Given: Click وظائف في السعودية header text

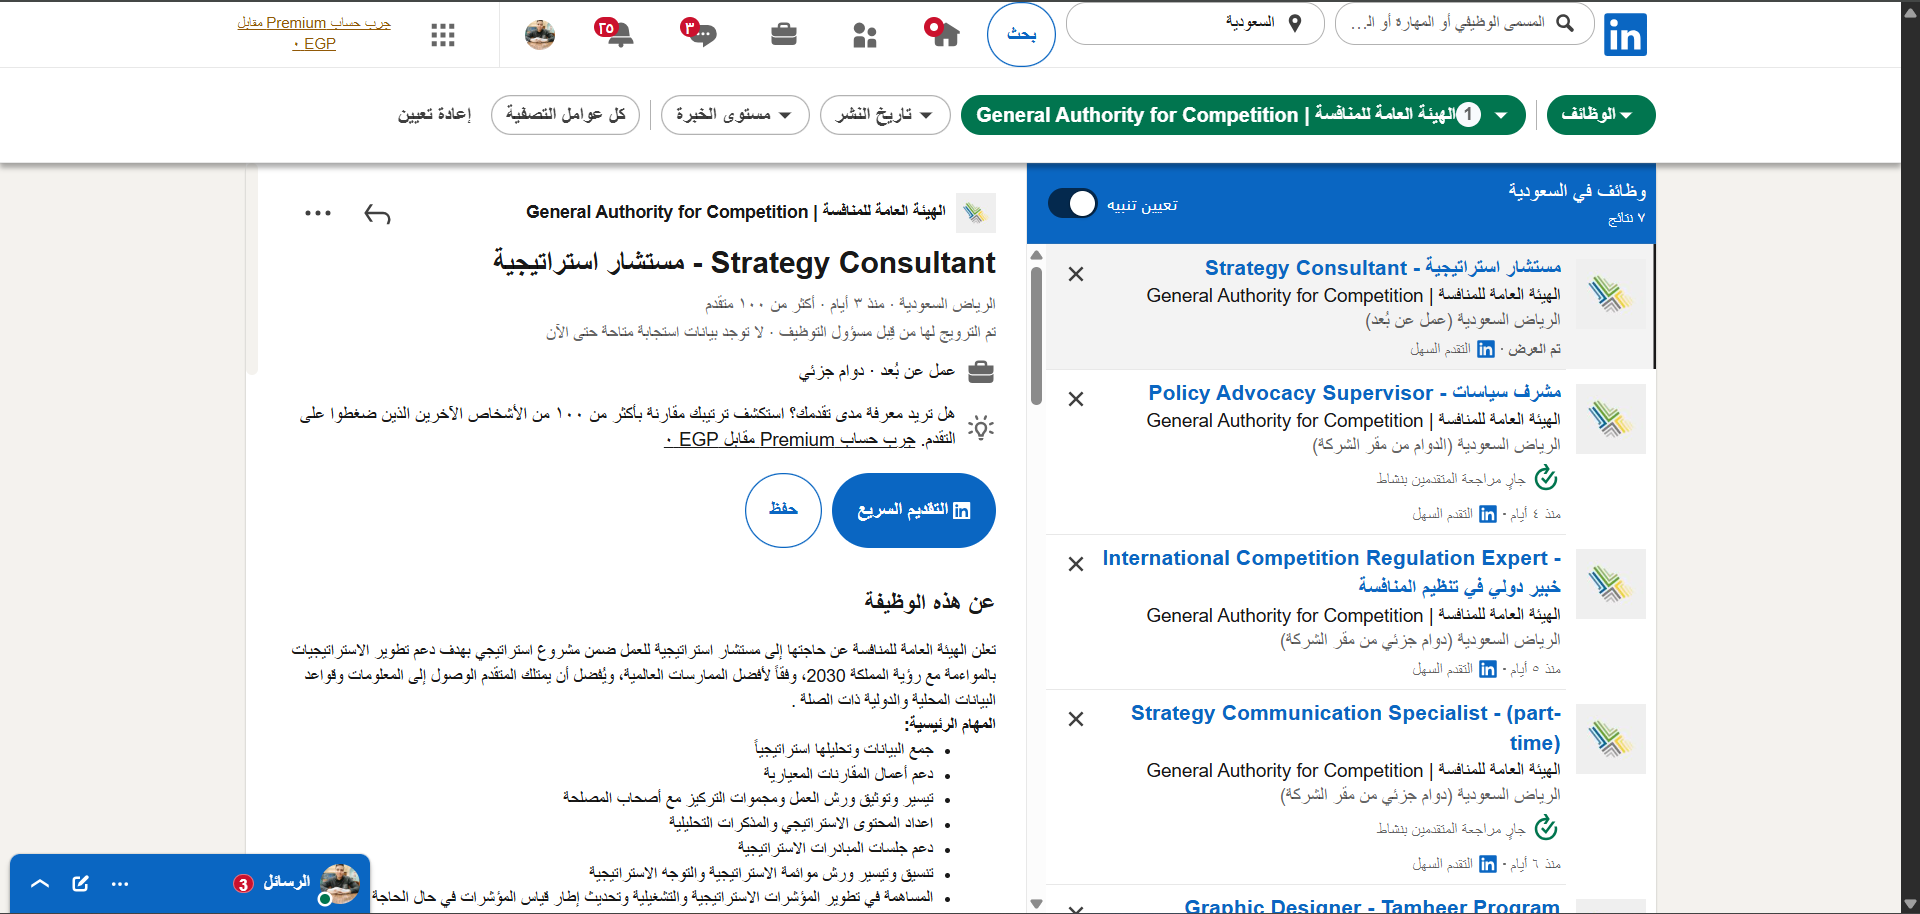Looking at the screenshot, I should point(1577,190).
